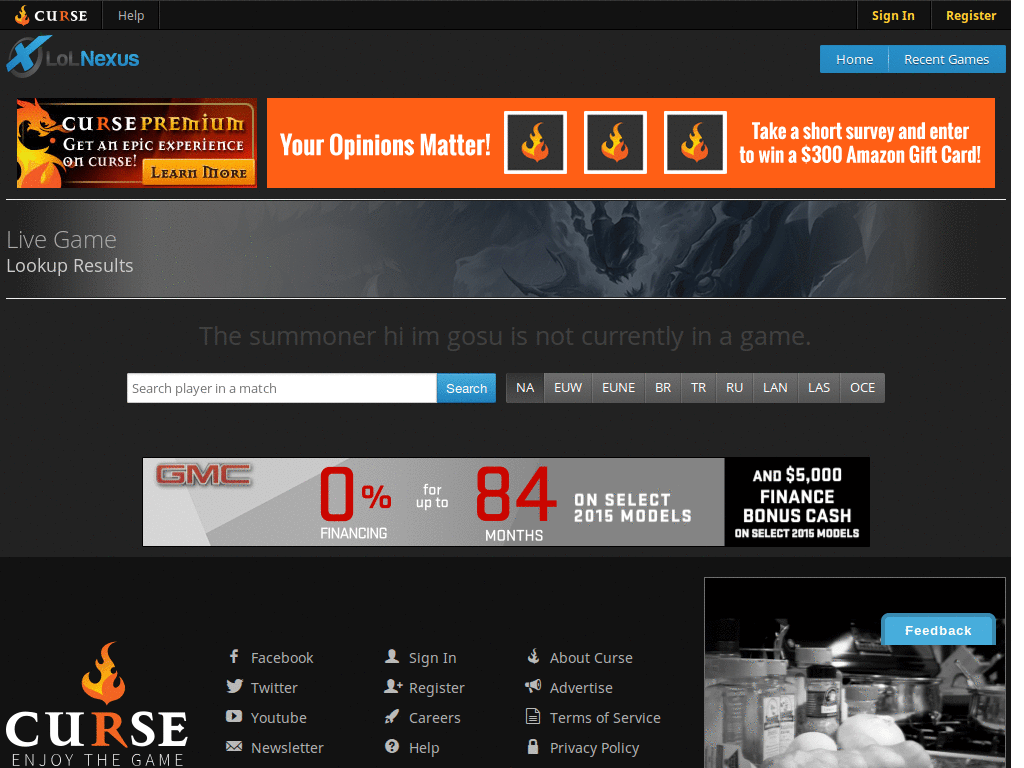Open the Careers footer link
The width and height of the screenshot is (1024, 768).
(x=434, y=718)
